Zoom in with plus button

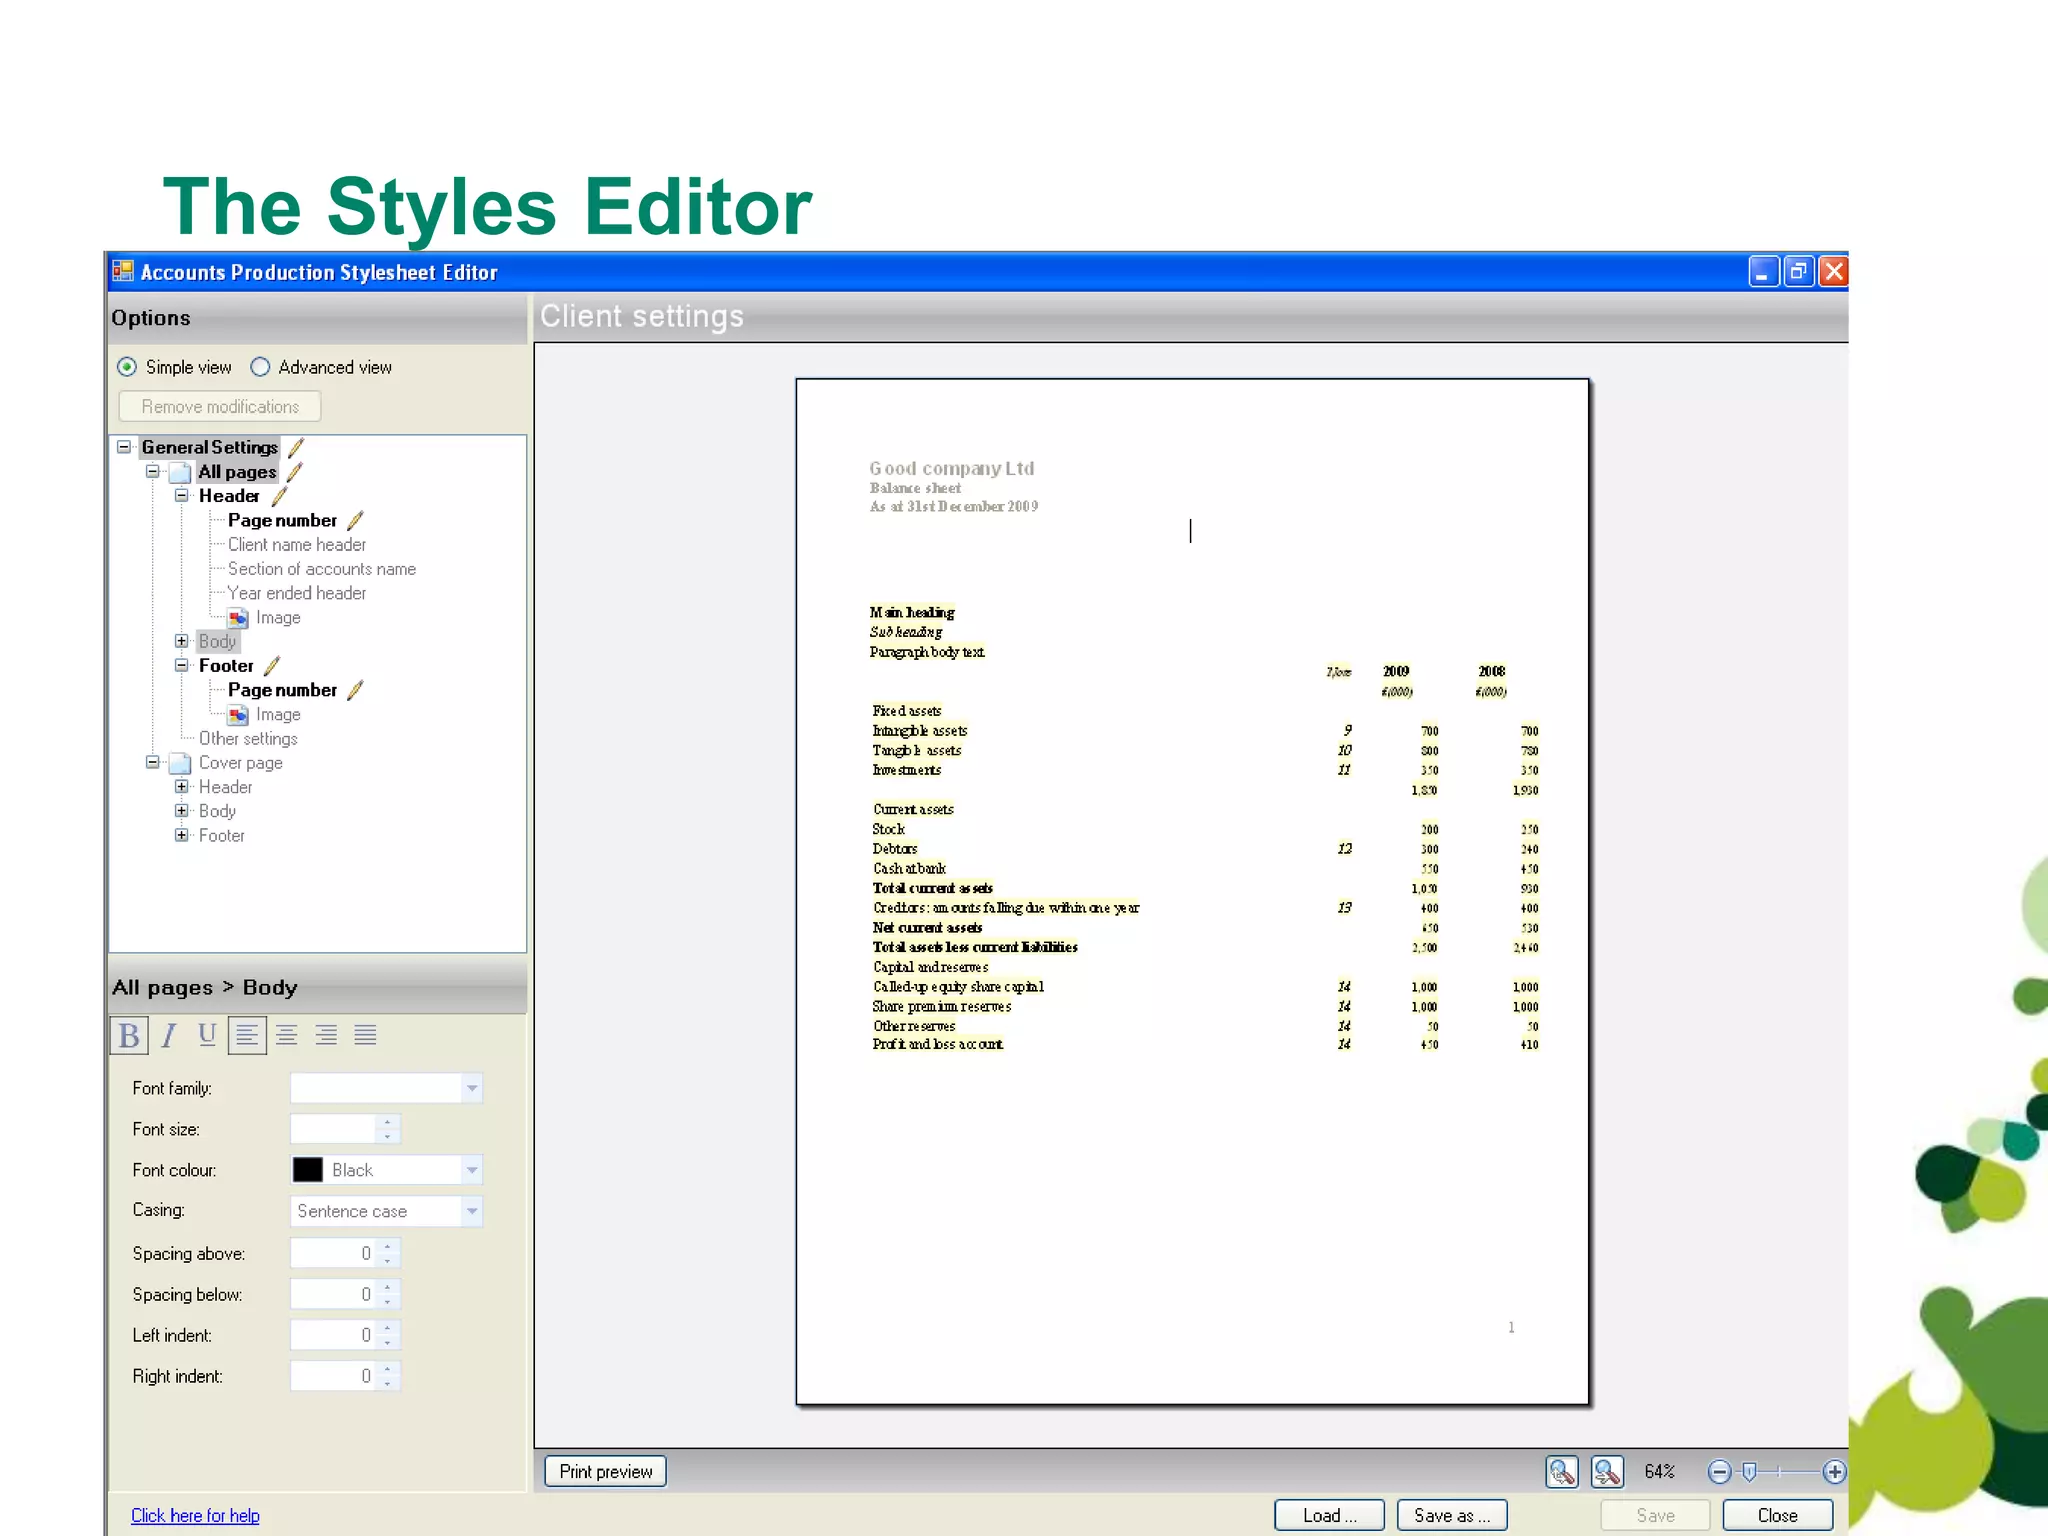pyautogui.click(x=1834, y=1471)
